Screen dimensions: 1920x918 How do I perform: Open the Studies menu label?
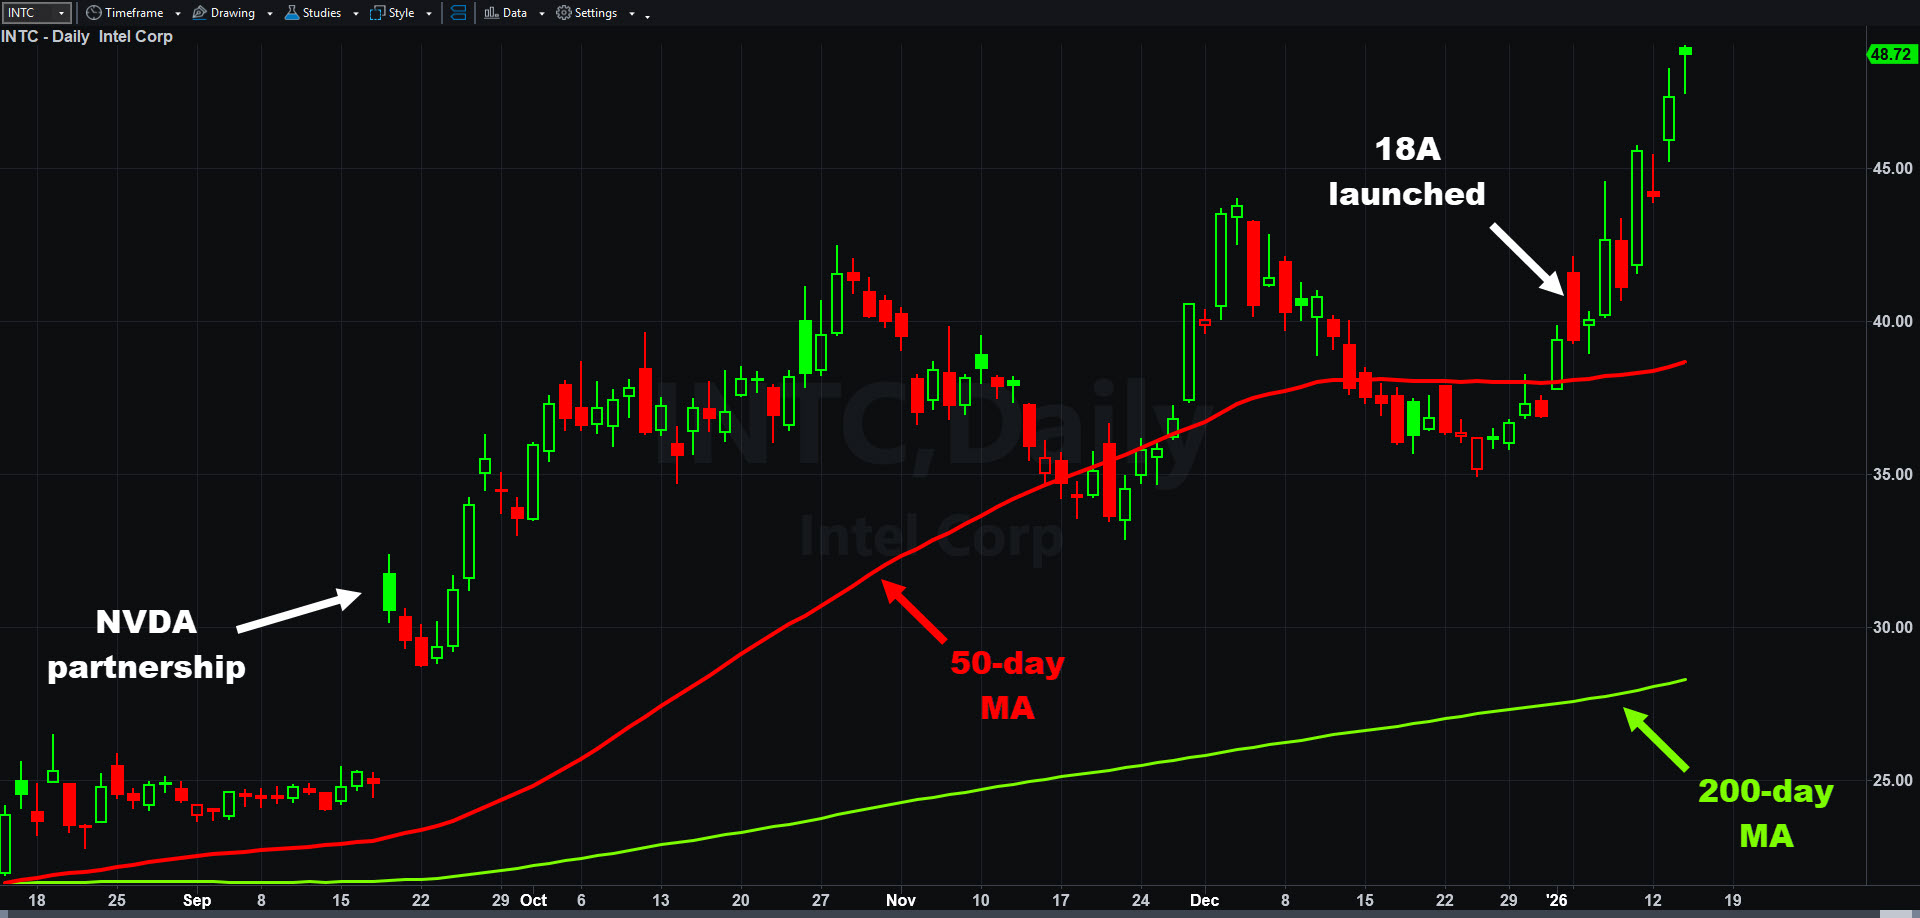[x=322, y=13]
